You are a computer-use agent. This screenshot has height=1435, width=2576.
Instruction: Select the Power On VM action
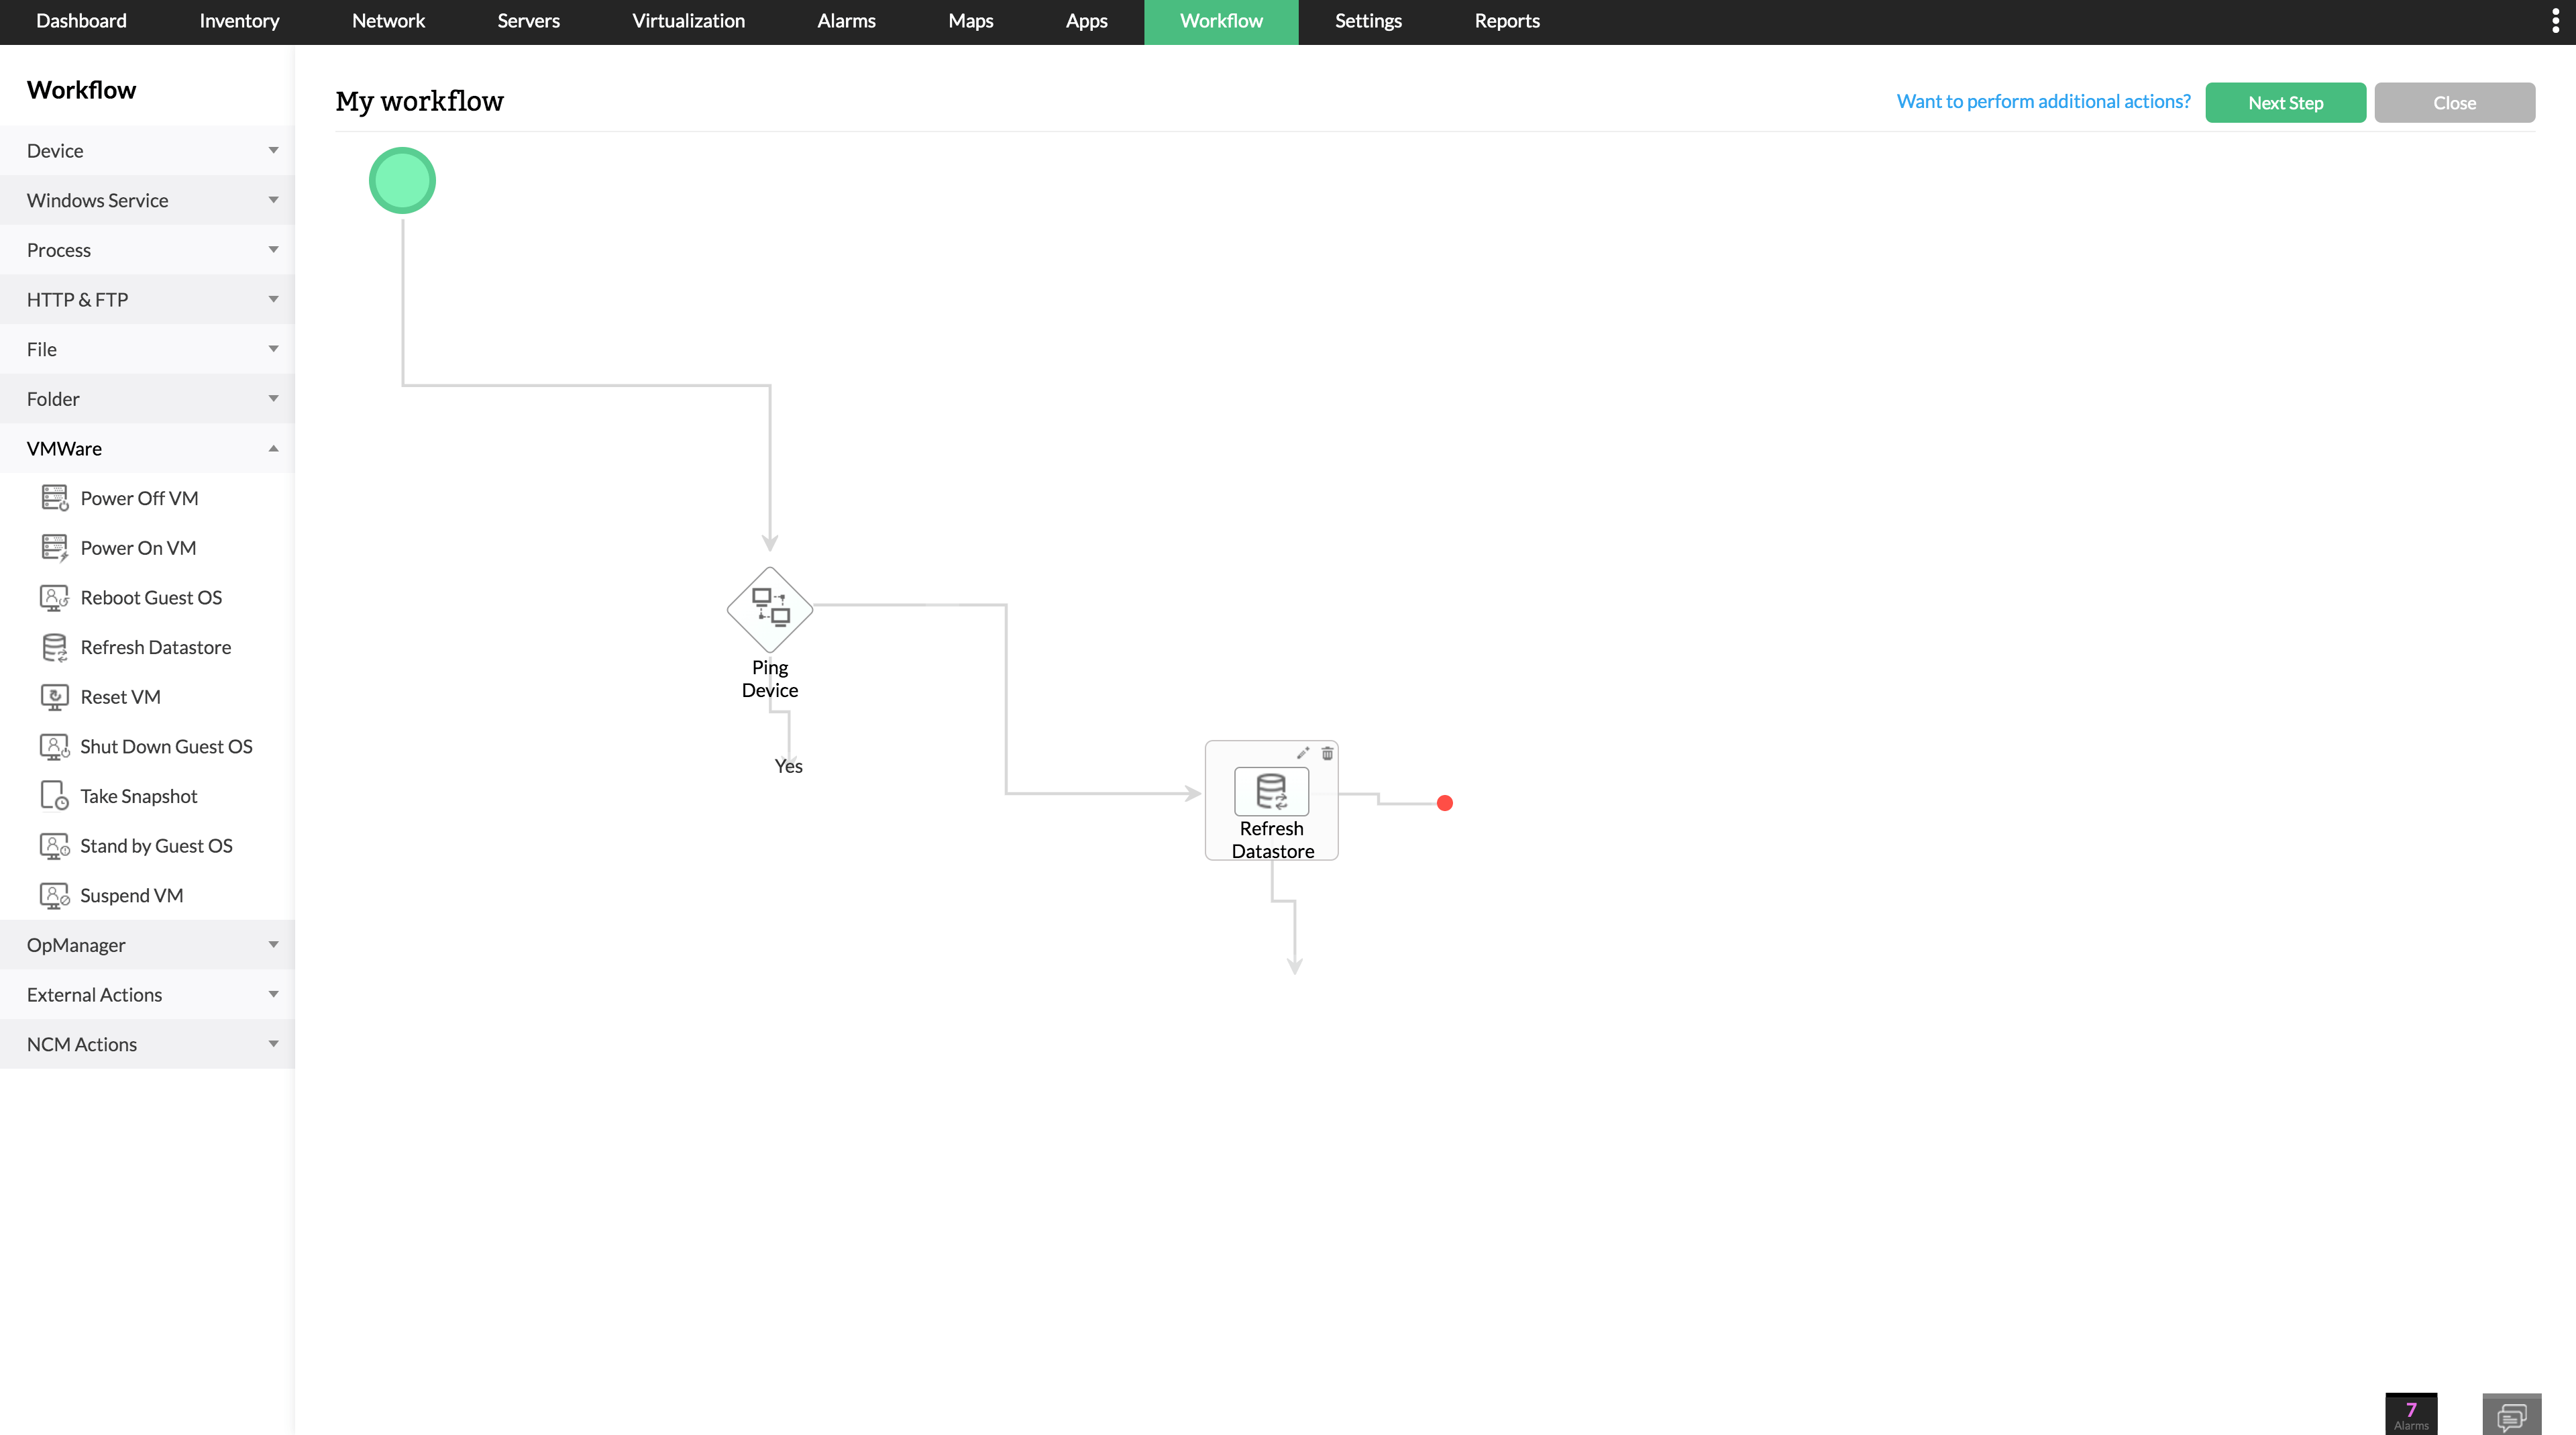136,547
